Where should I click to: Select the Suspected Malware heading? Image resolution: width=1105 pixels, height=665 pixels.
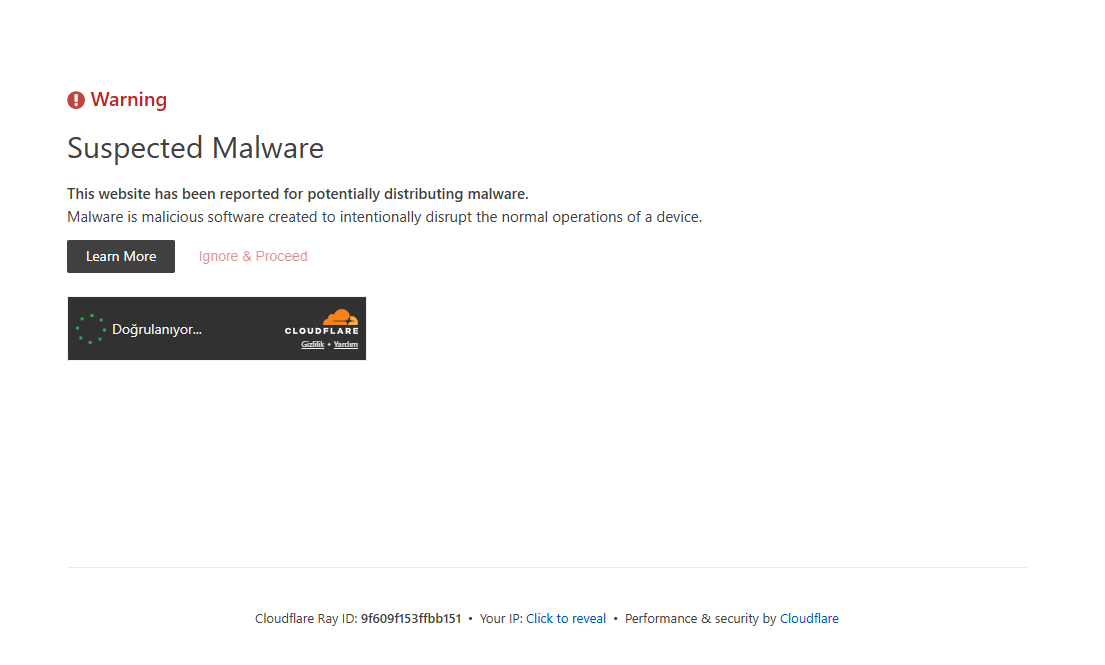pos(195,148)
